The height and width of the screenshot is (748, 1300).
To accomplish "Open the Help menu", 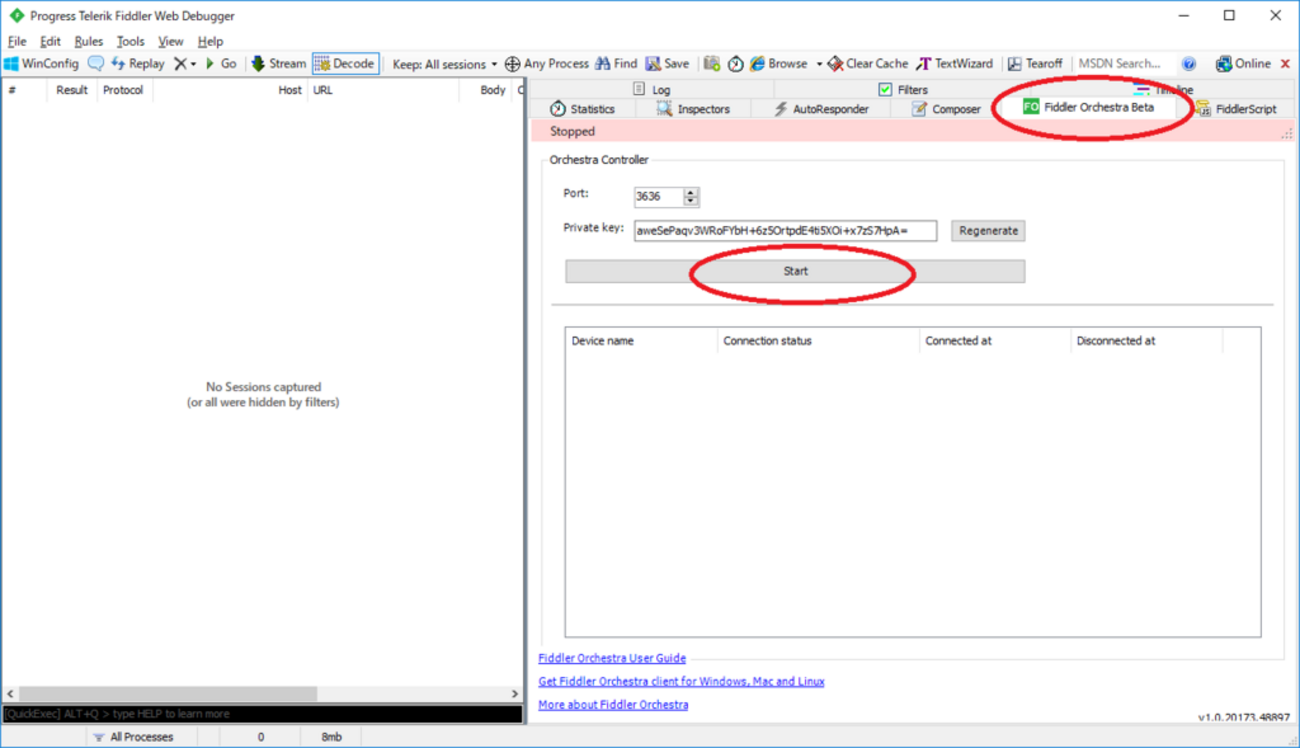I will [210, 41].
